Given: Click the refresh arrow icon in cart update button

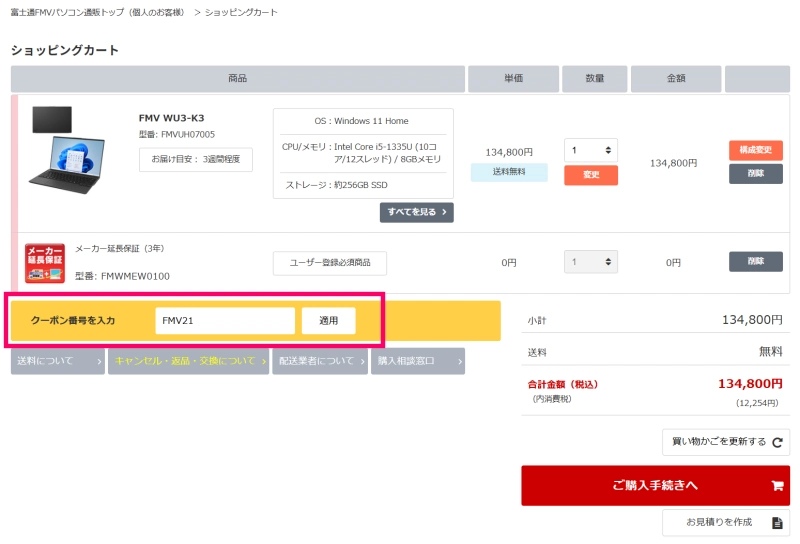Looking at the screenshot, I should (777, 442).
